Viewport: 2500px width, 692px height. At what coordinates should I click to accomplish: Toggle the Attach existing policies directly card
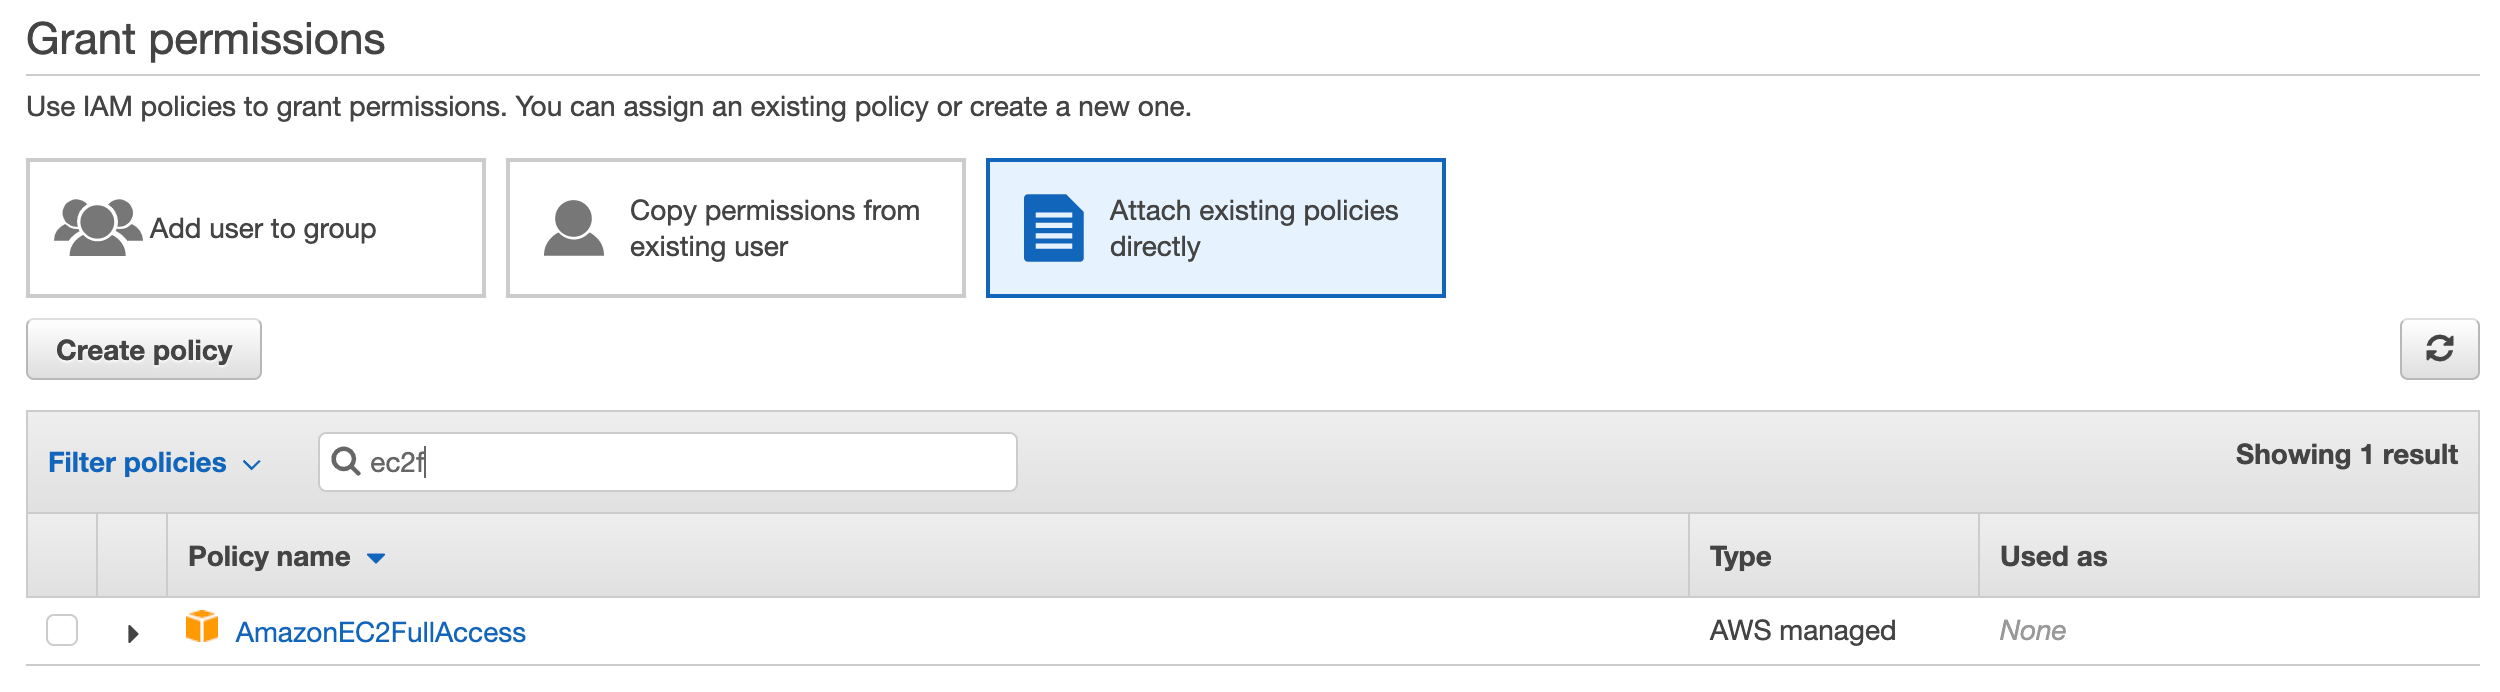[x=1215, y=227]
